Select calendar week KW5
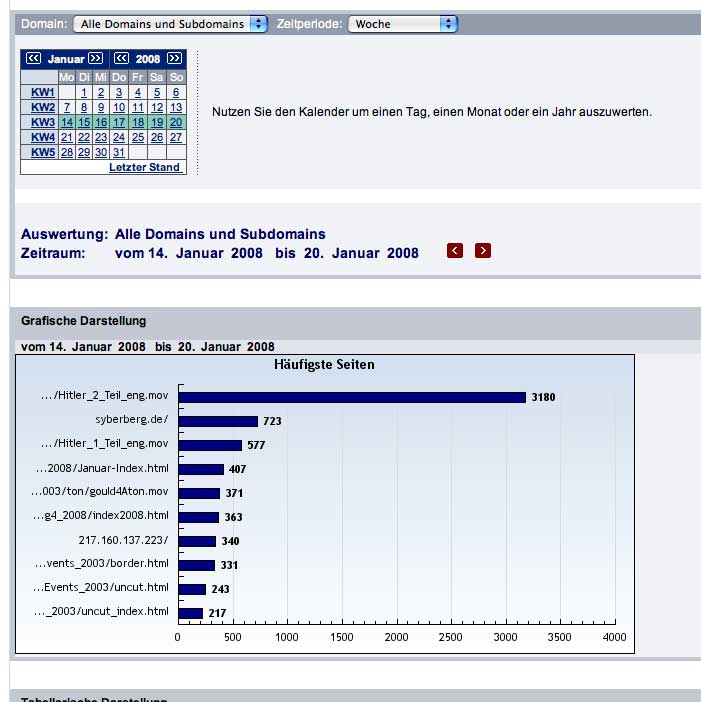The width and height of the screenshot is (701, 702). (42, 152)
